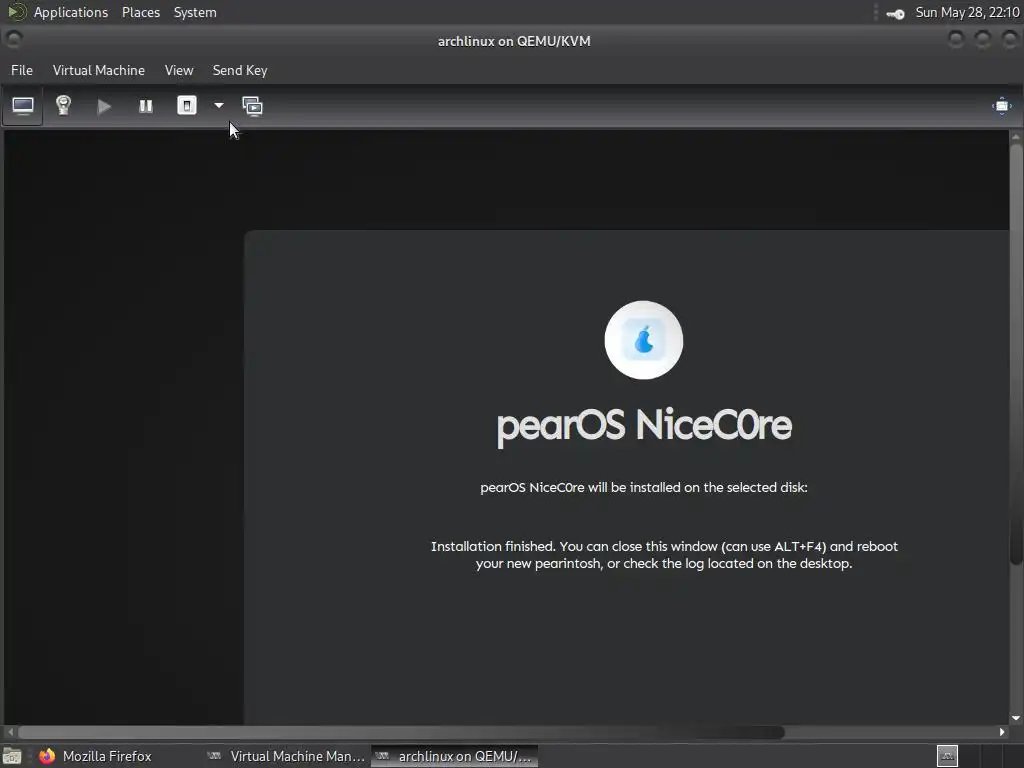Power on the virtual machine
Screen dimensions: 1024x768
click(104, 106)
